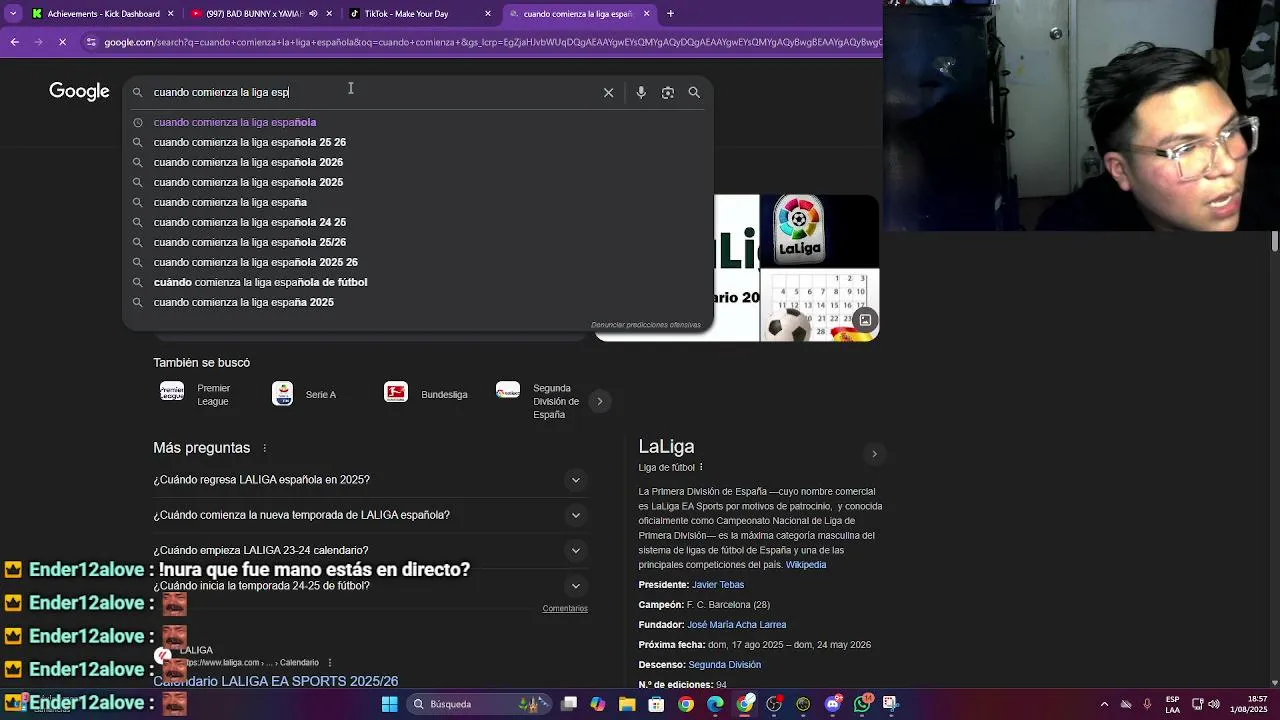Pick suggestion 'liga española 24 25'
1280x720 pixels.
pos(418,222)
